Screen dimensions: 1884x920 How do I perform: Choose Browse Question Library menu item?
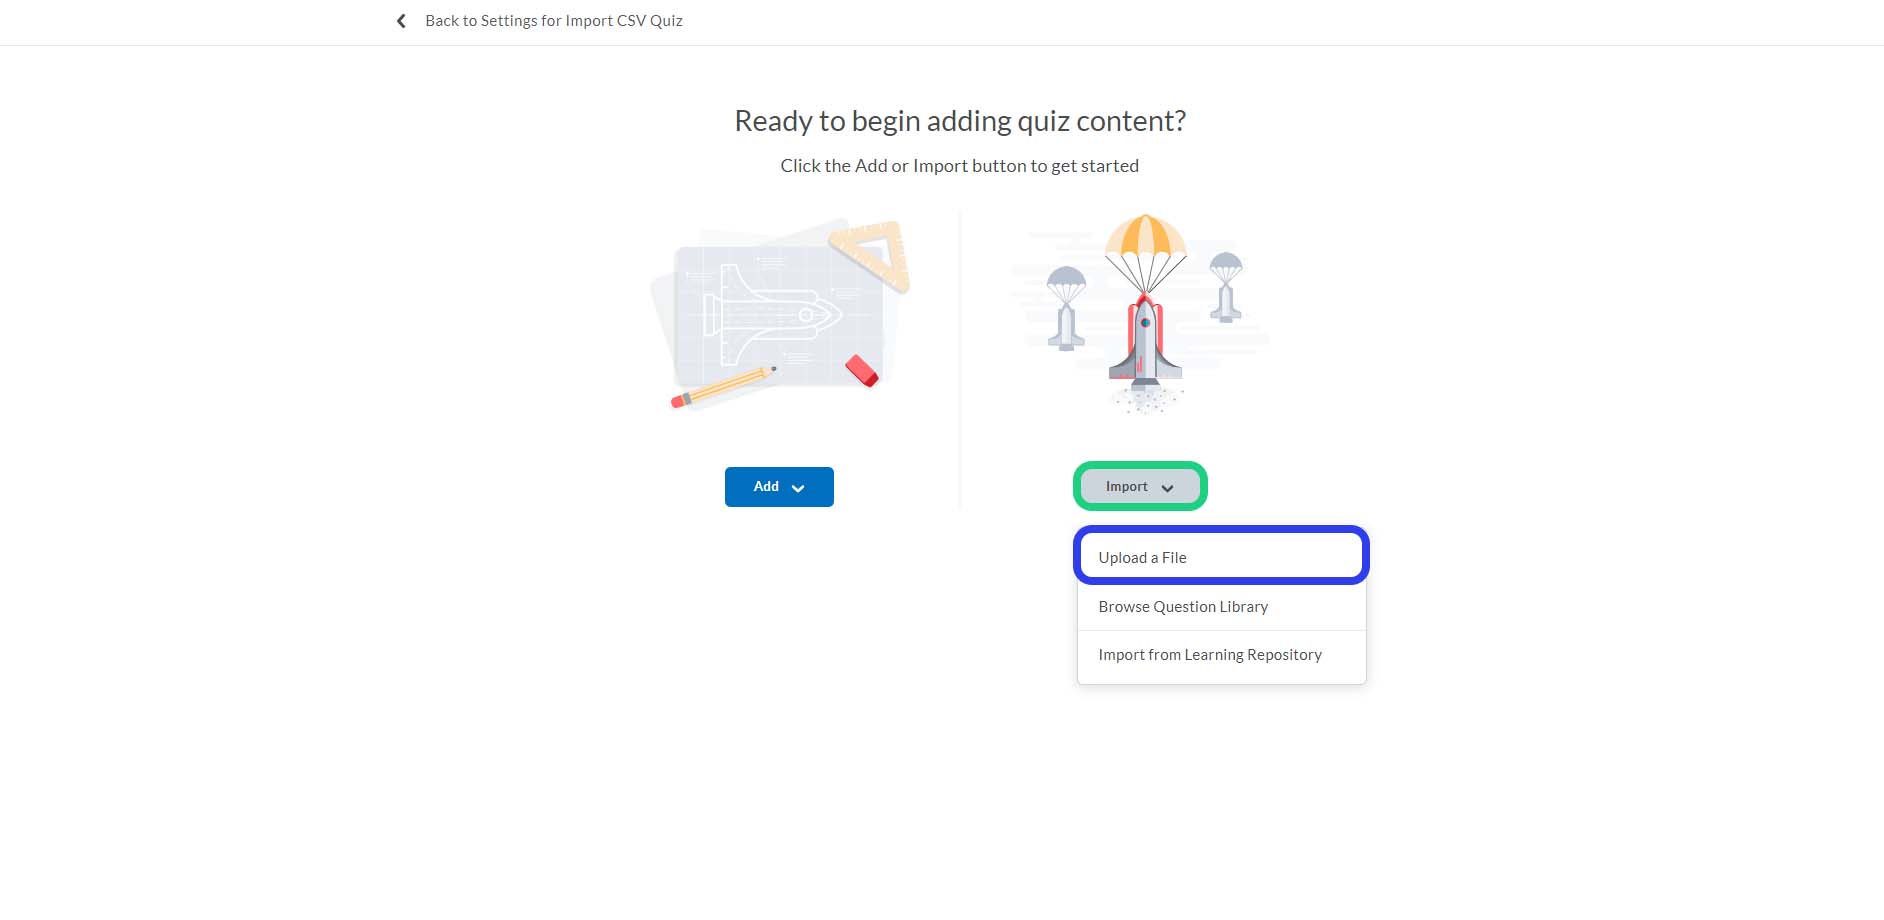(1182, 607)
